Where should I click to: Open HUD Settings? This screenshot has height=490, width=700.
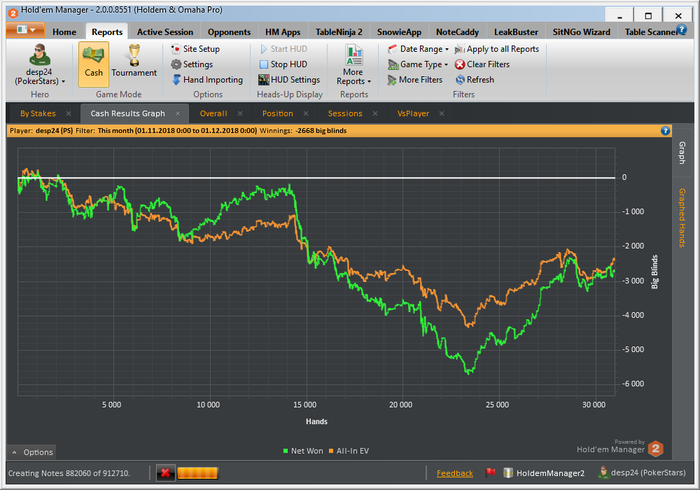click(289, 80)
